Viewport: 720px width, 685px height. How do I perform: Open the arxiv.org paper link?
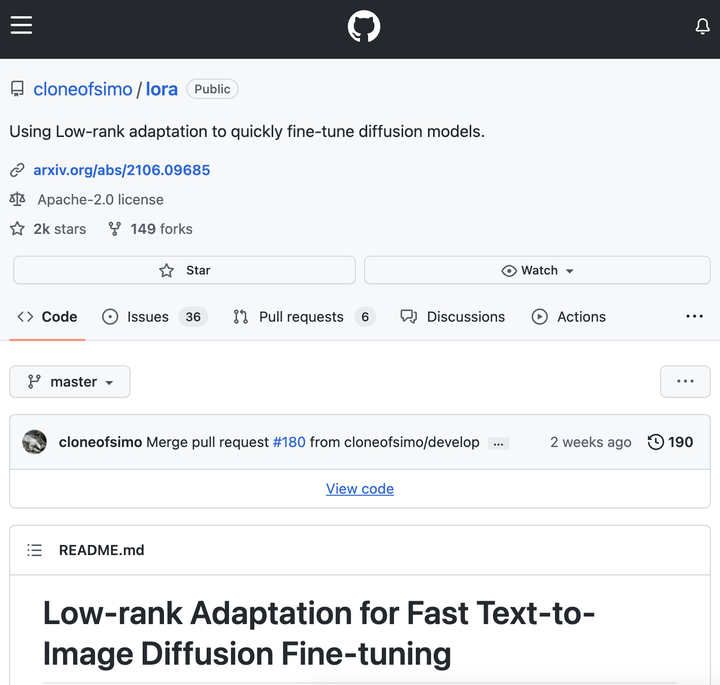(122, 170)
